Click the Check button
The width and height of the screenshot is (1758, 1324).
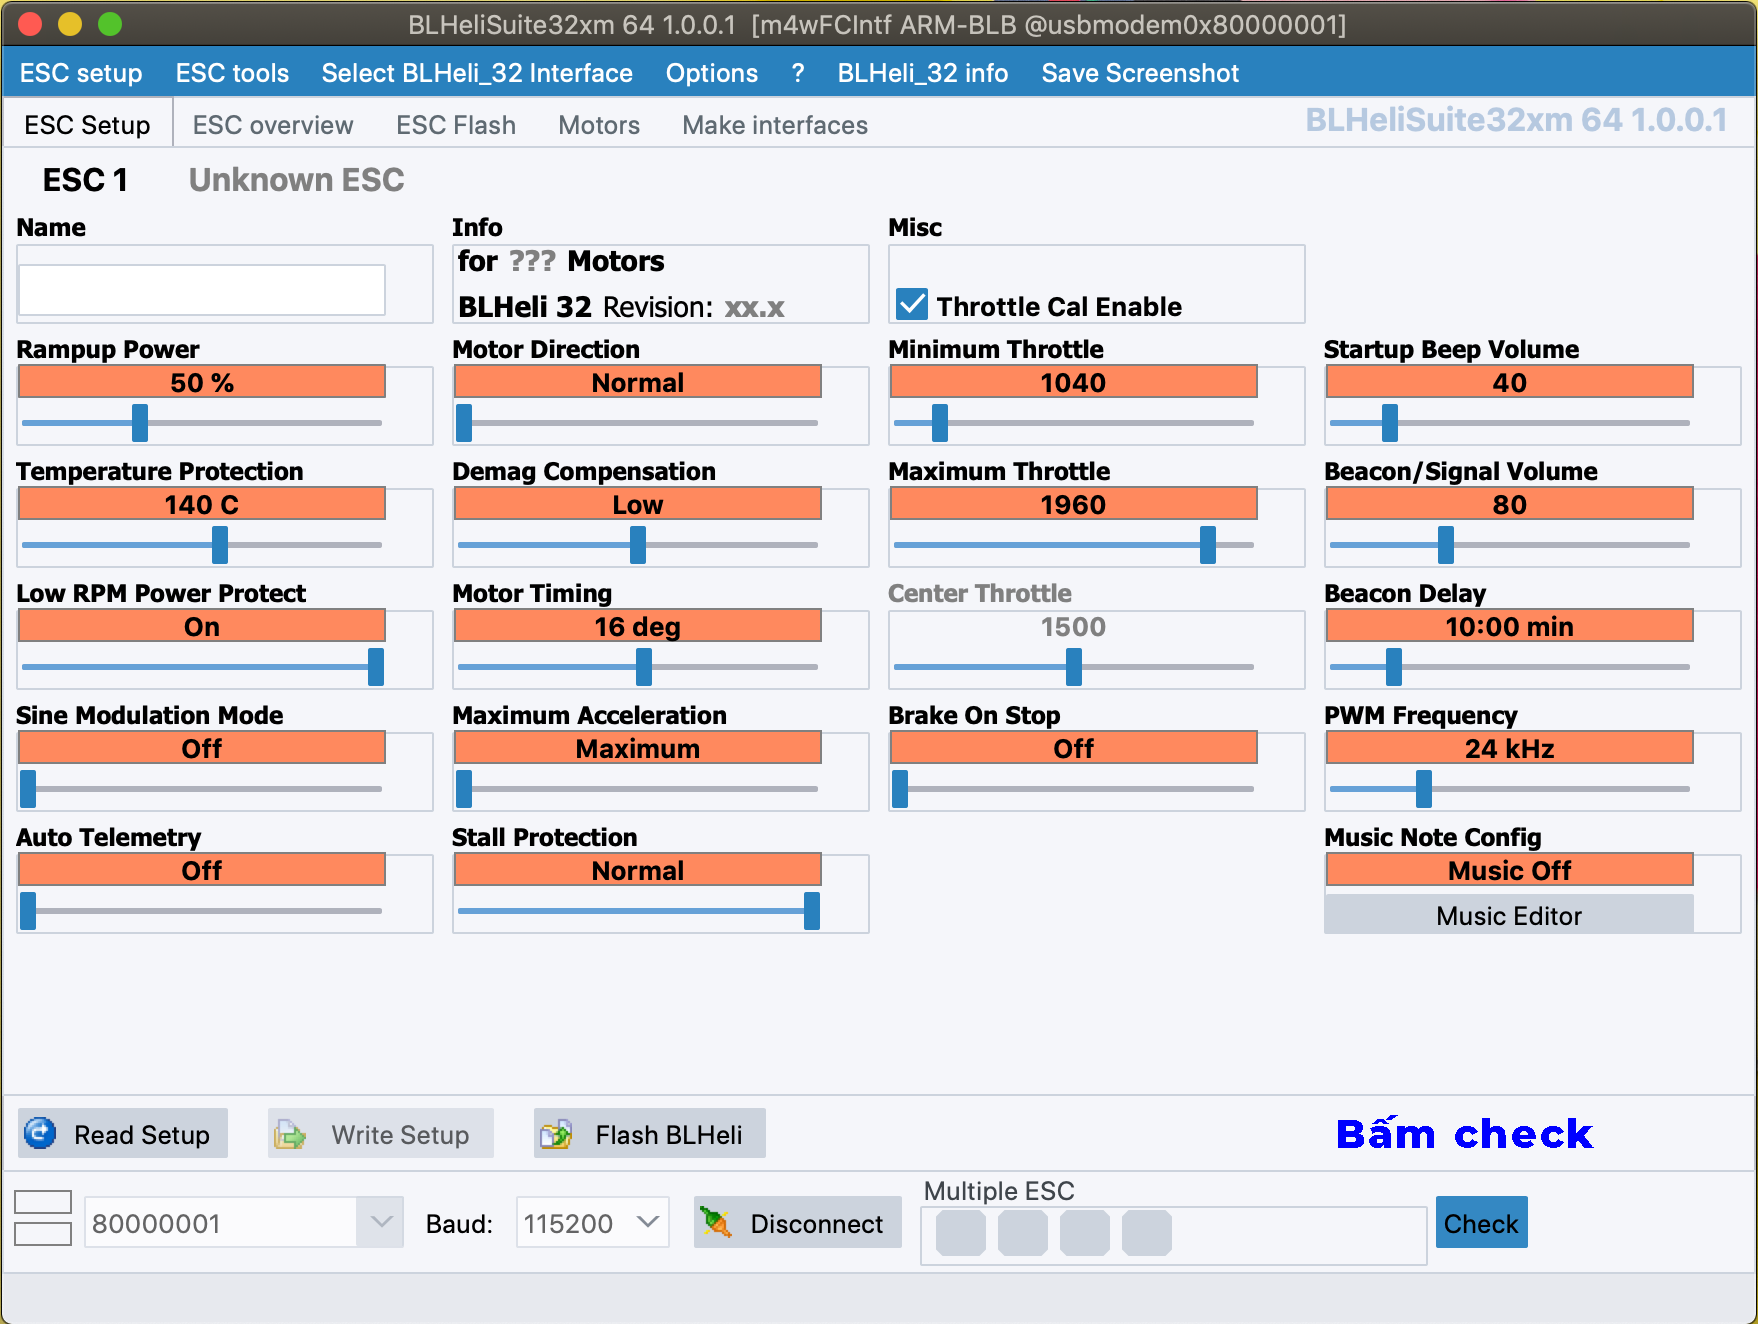(1481, 1222)
